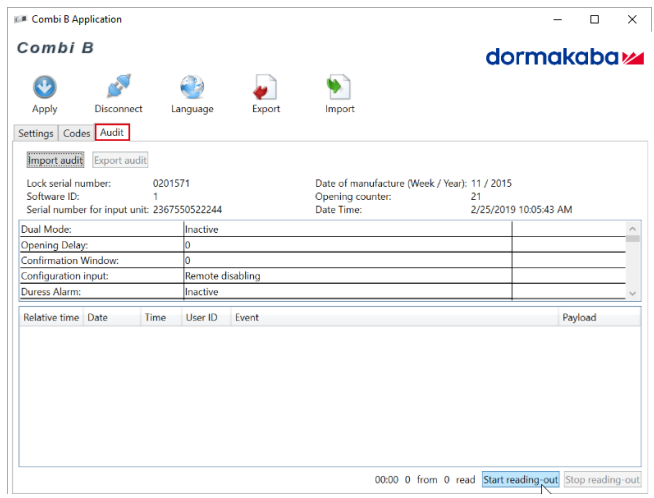Click the Disconnect plug icon
654x498 pixels.
point(118,87)
